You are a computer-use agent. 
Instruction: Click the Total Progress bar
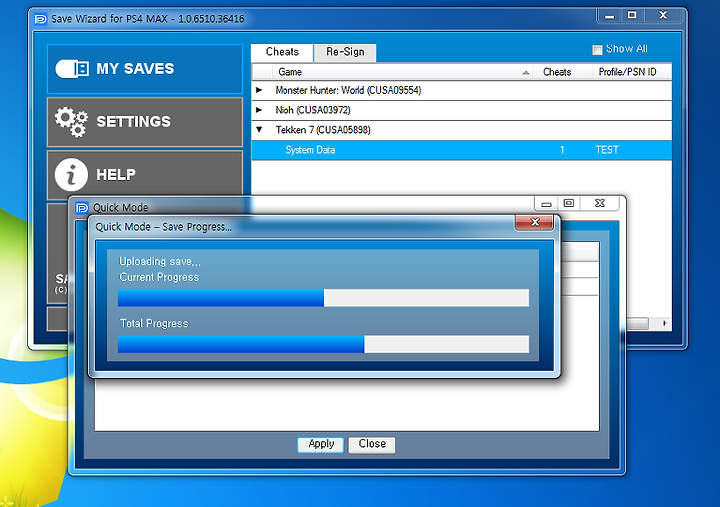[323, 344]
